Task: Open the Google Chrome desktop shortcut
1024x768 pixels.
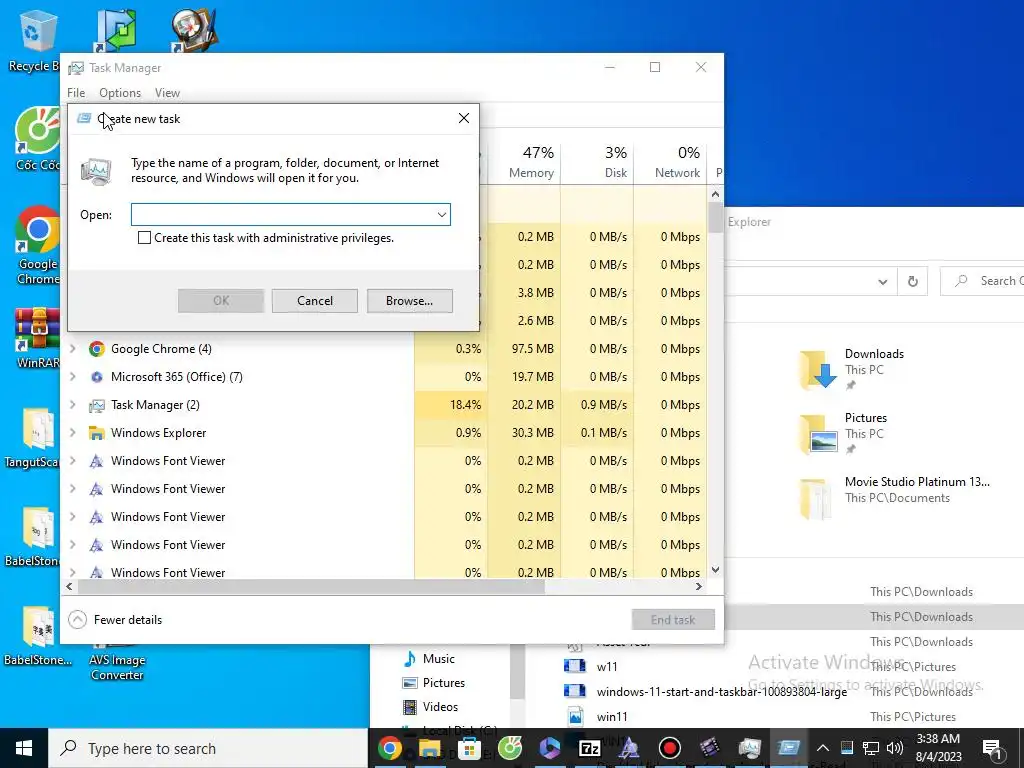Action: click(x=37, y=245)
